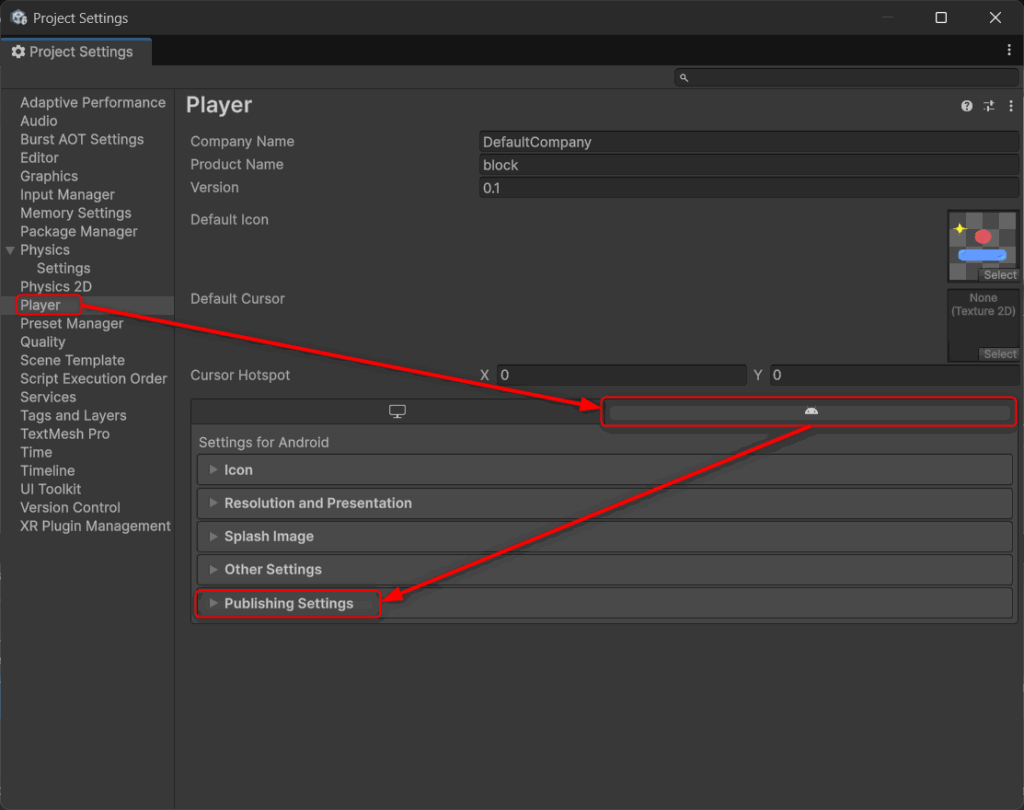The width and height of the screenshot is (1024, 810).
Task: Click the Settings for Android label
Action: [x=263, y=442]
